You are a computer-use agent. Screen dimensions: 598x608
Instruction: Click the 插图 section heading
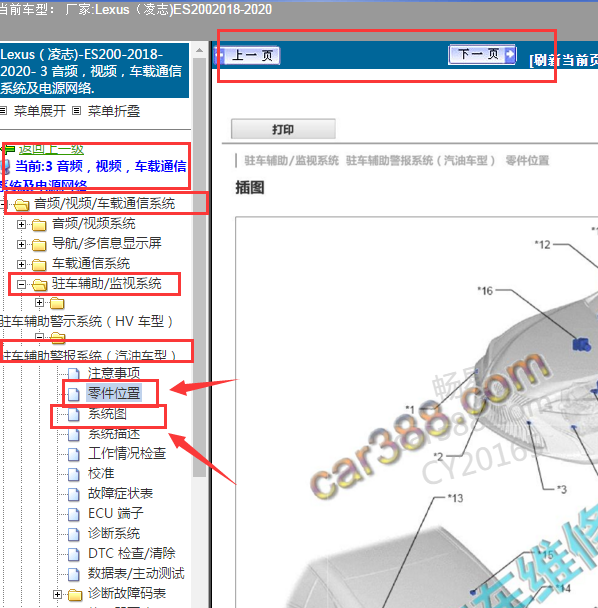[250, 188]
